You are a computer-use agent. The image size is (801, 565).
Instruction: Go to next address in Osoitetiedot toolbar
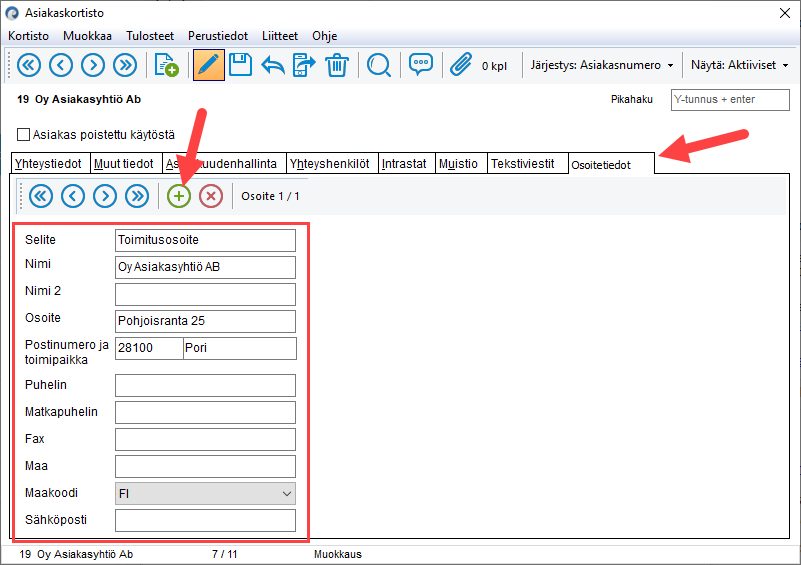(x=105, y=196)
